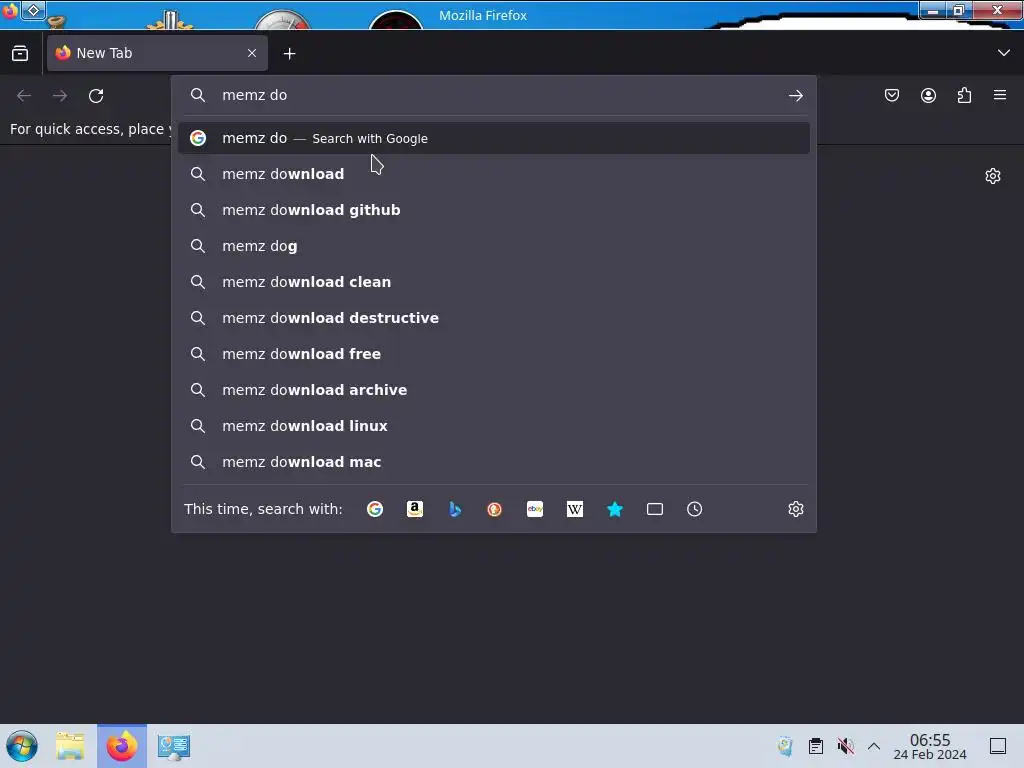
Task: Select 'memz do — Search with Google' suggestion
Action: 494,138
